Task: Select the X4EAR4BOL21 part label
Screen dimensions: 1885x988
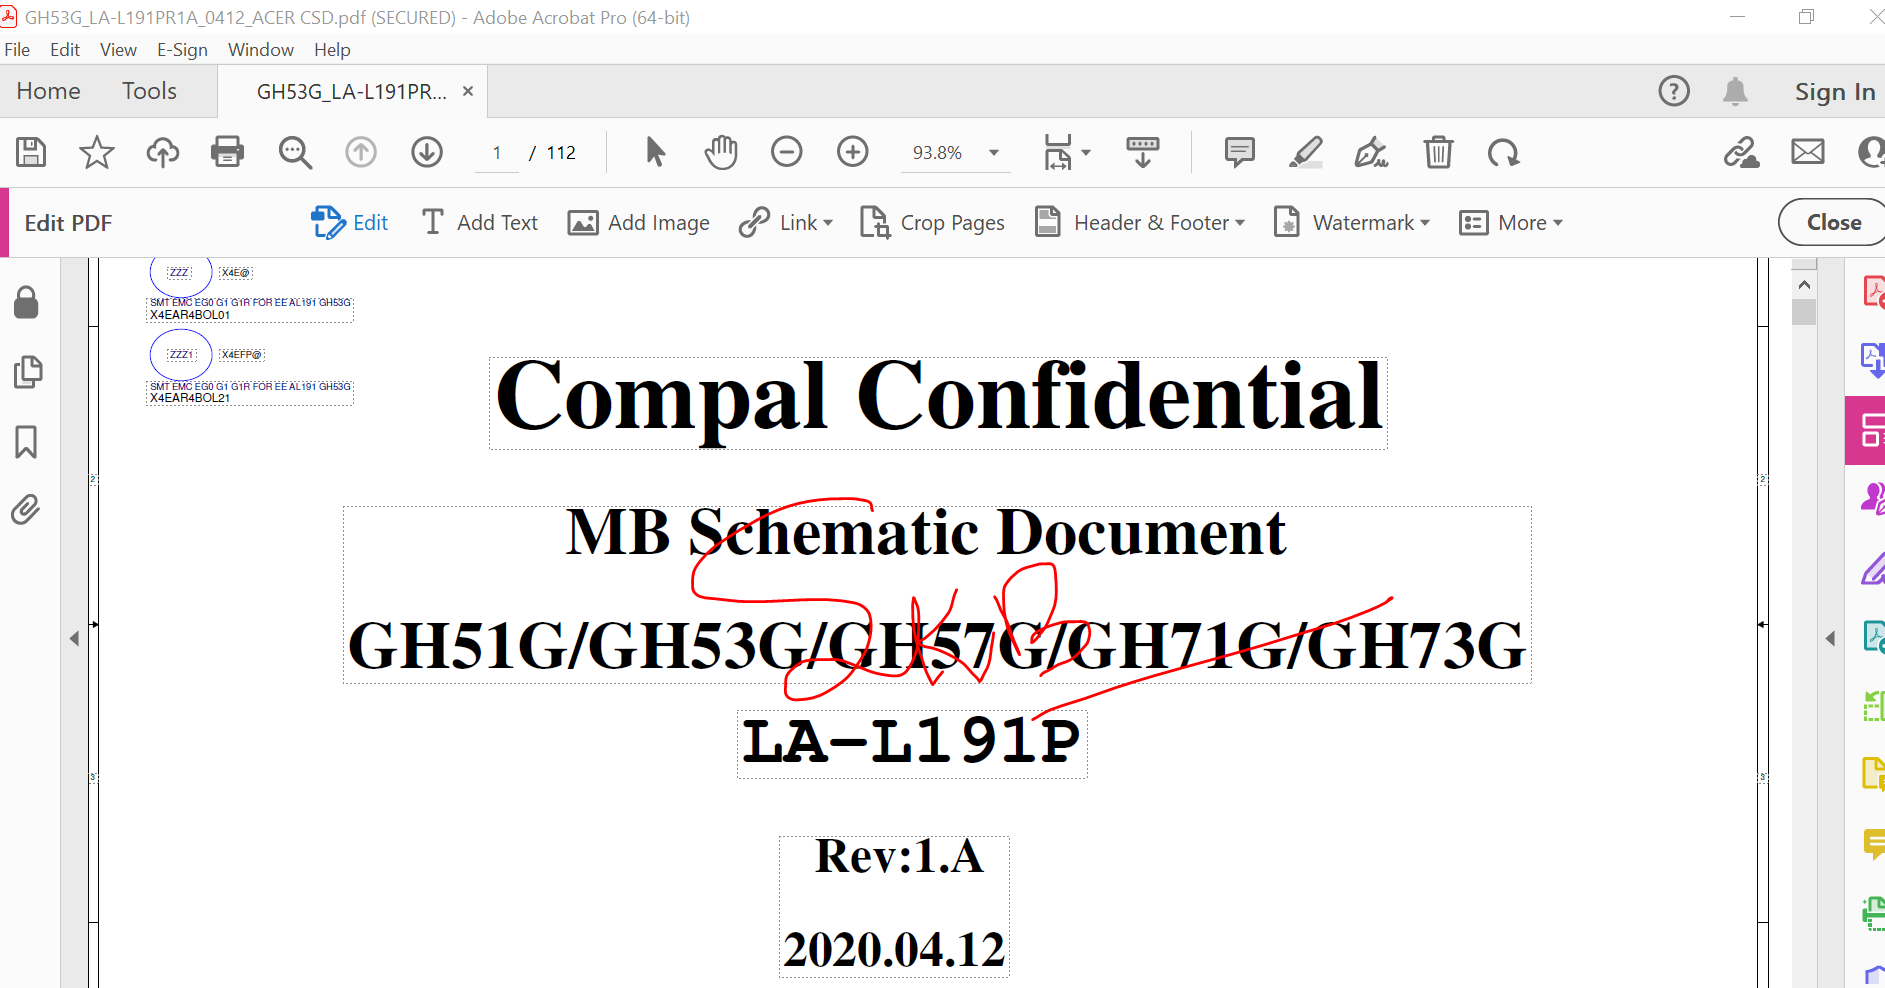Action: tap(190, 398)
